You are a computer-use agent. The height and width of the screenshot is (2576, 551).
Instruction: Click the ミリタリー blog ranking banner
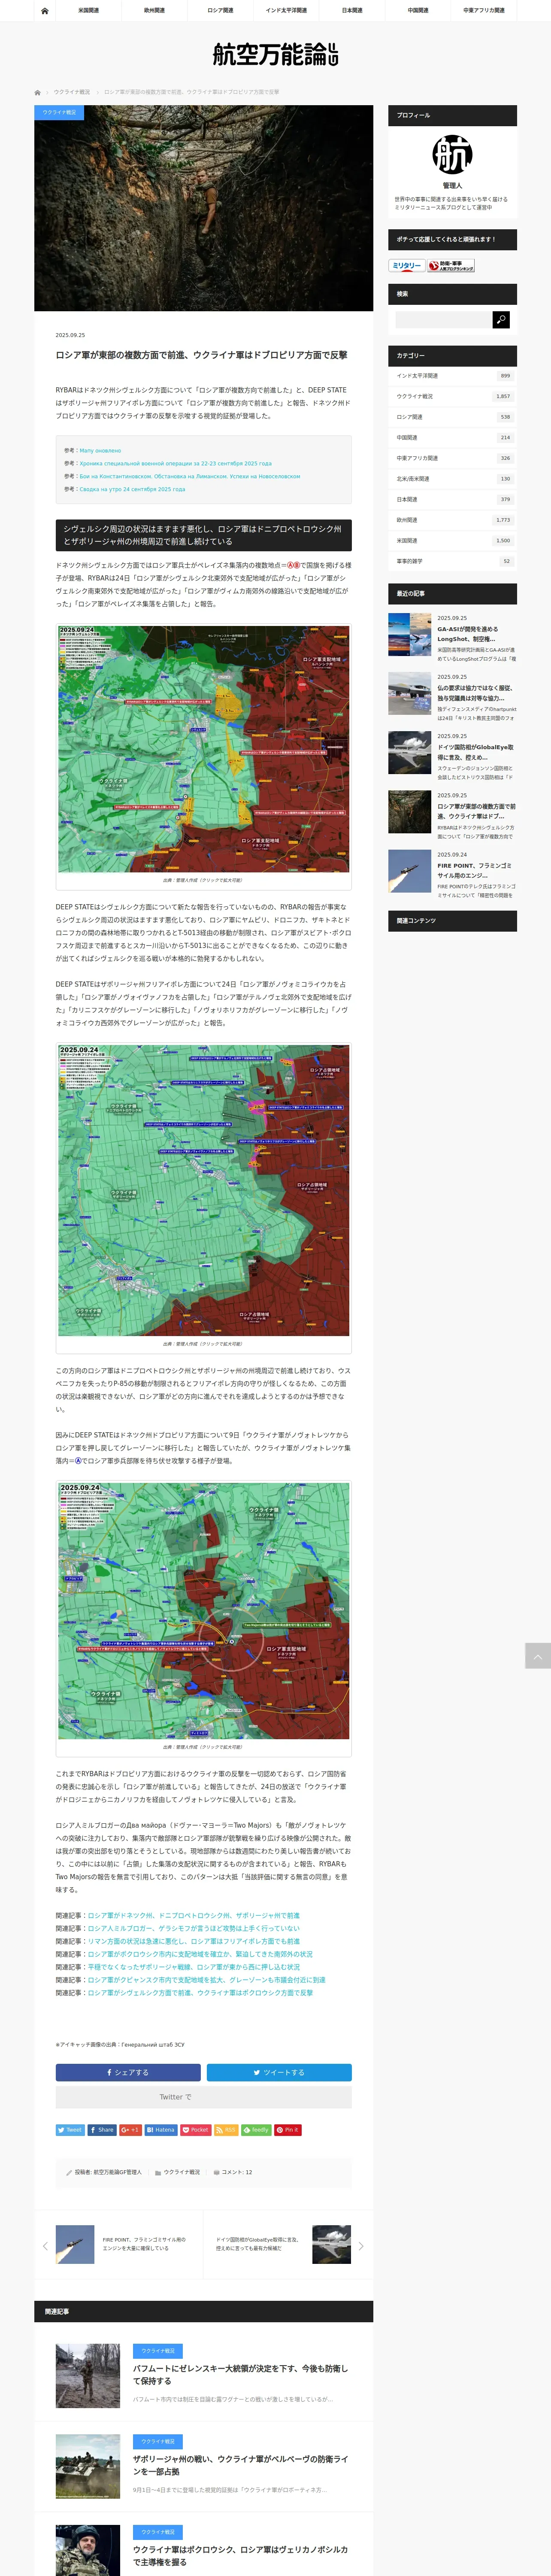coord(407,266)
